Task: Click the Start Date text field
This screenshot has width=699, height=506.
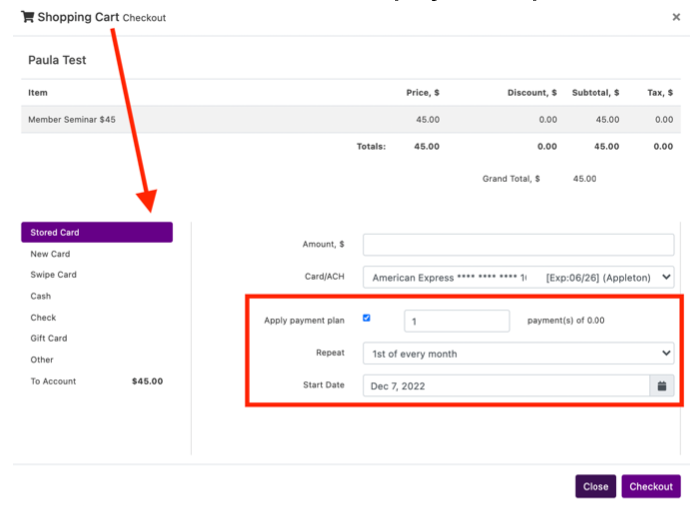Action: 505,386
